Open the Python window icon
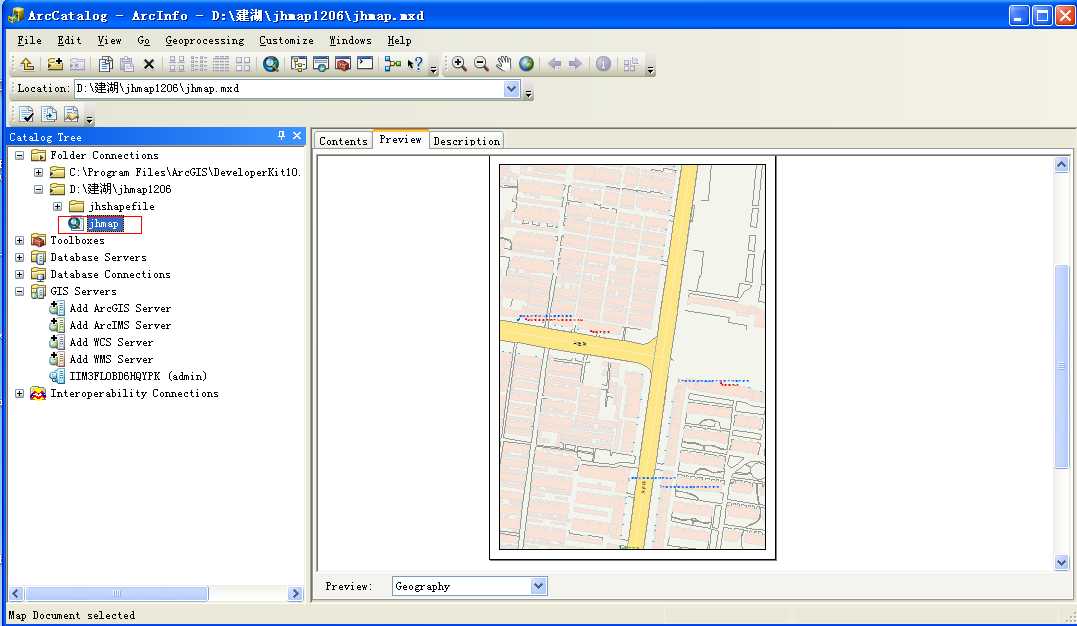Image resolution: width=1077 pixels, height=626 pixels. 365,64
